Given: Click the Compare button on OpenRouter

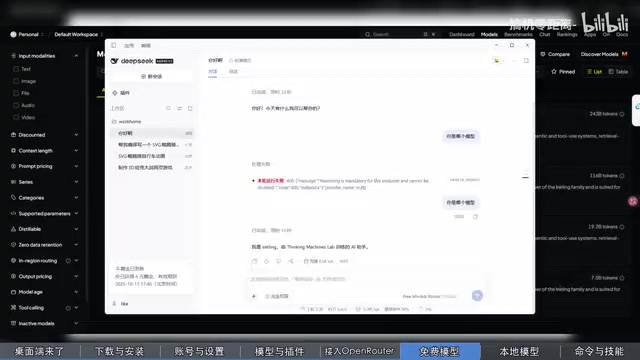Looking at the screenshot, I should coord(555,54).
